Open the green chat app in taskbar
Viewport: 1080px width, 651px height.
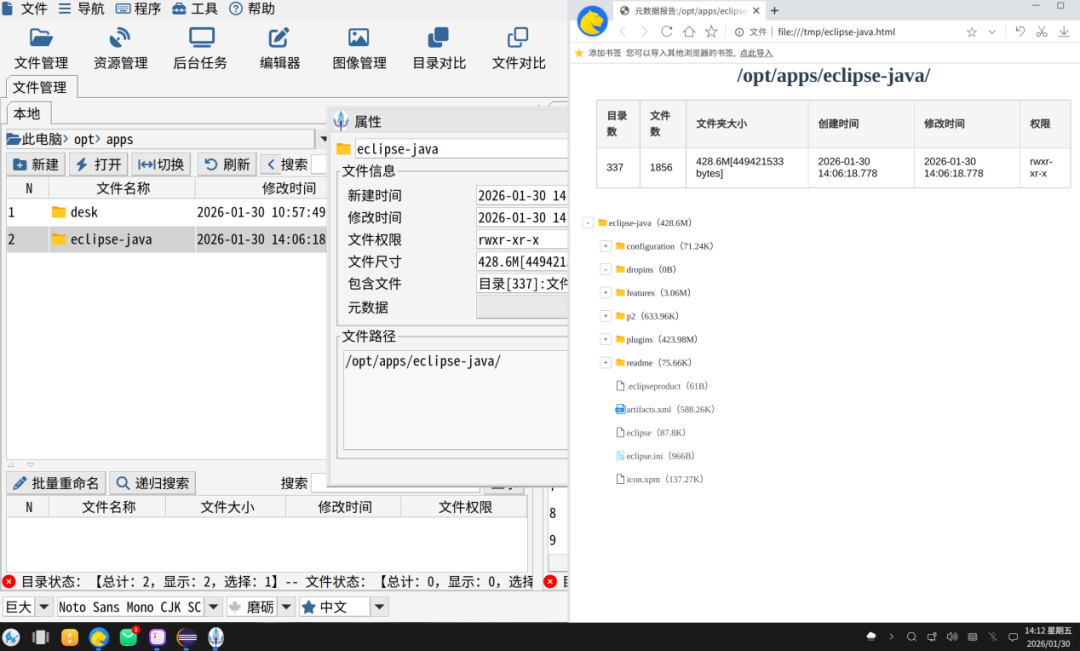click(x=128, y=637)
